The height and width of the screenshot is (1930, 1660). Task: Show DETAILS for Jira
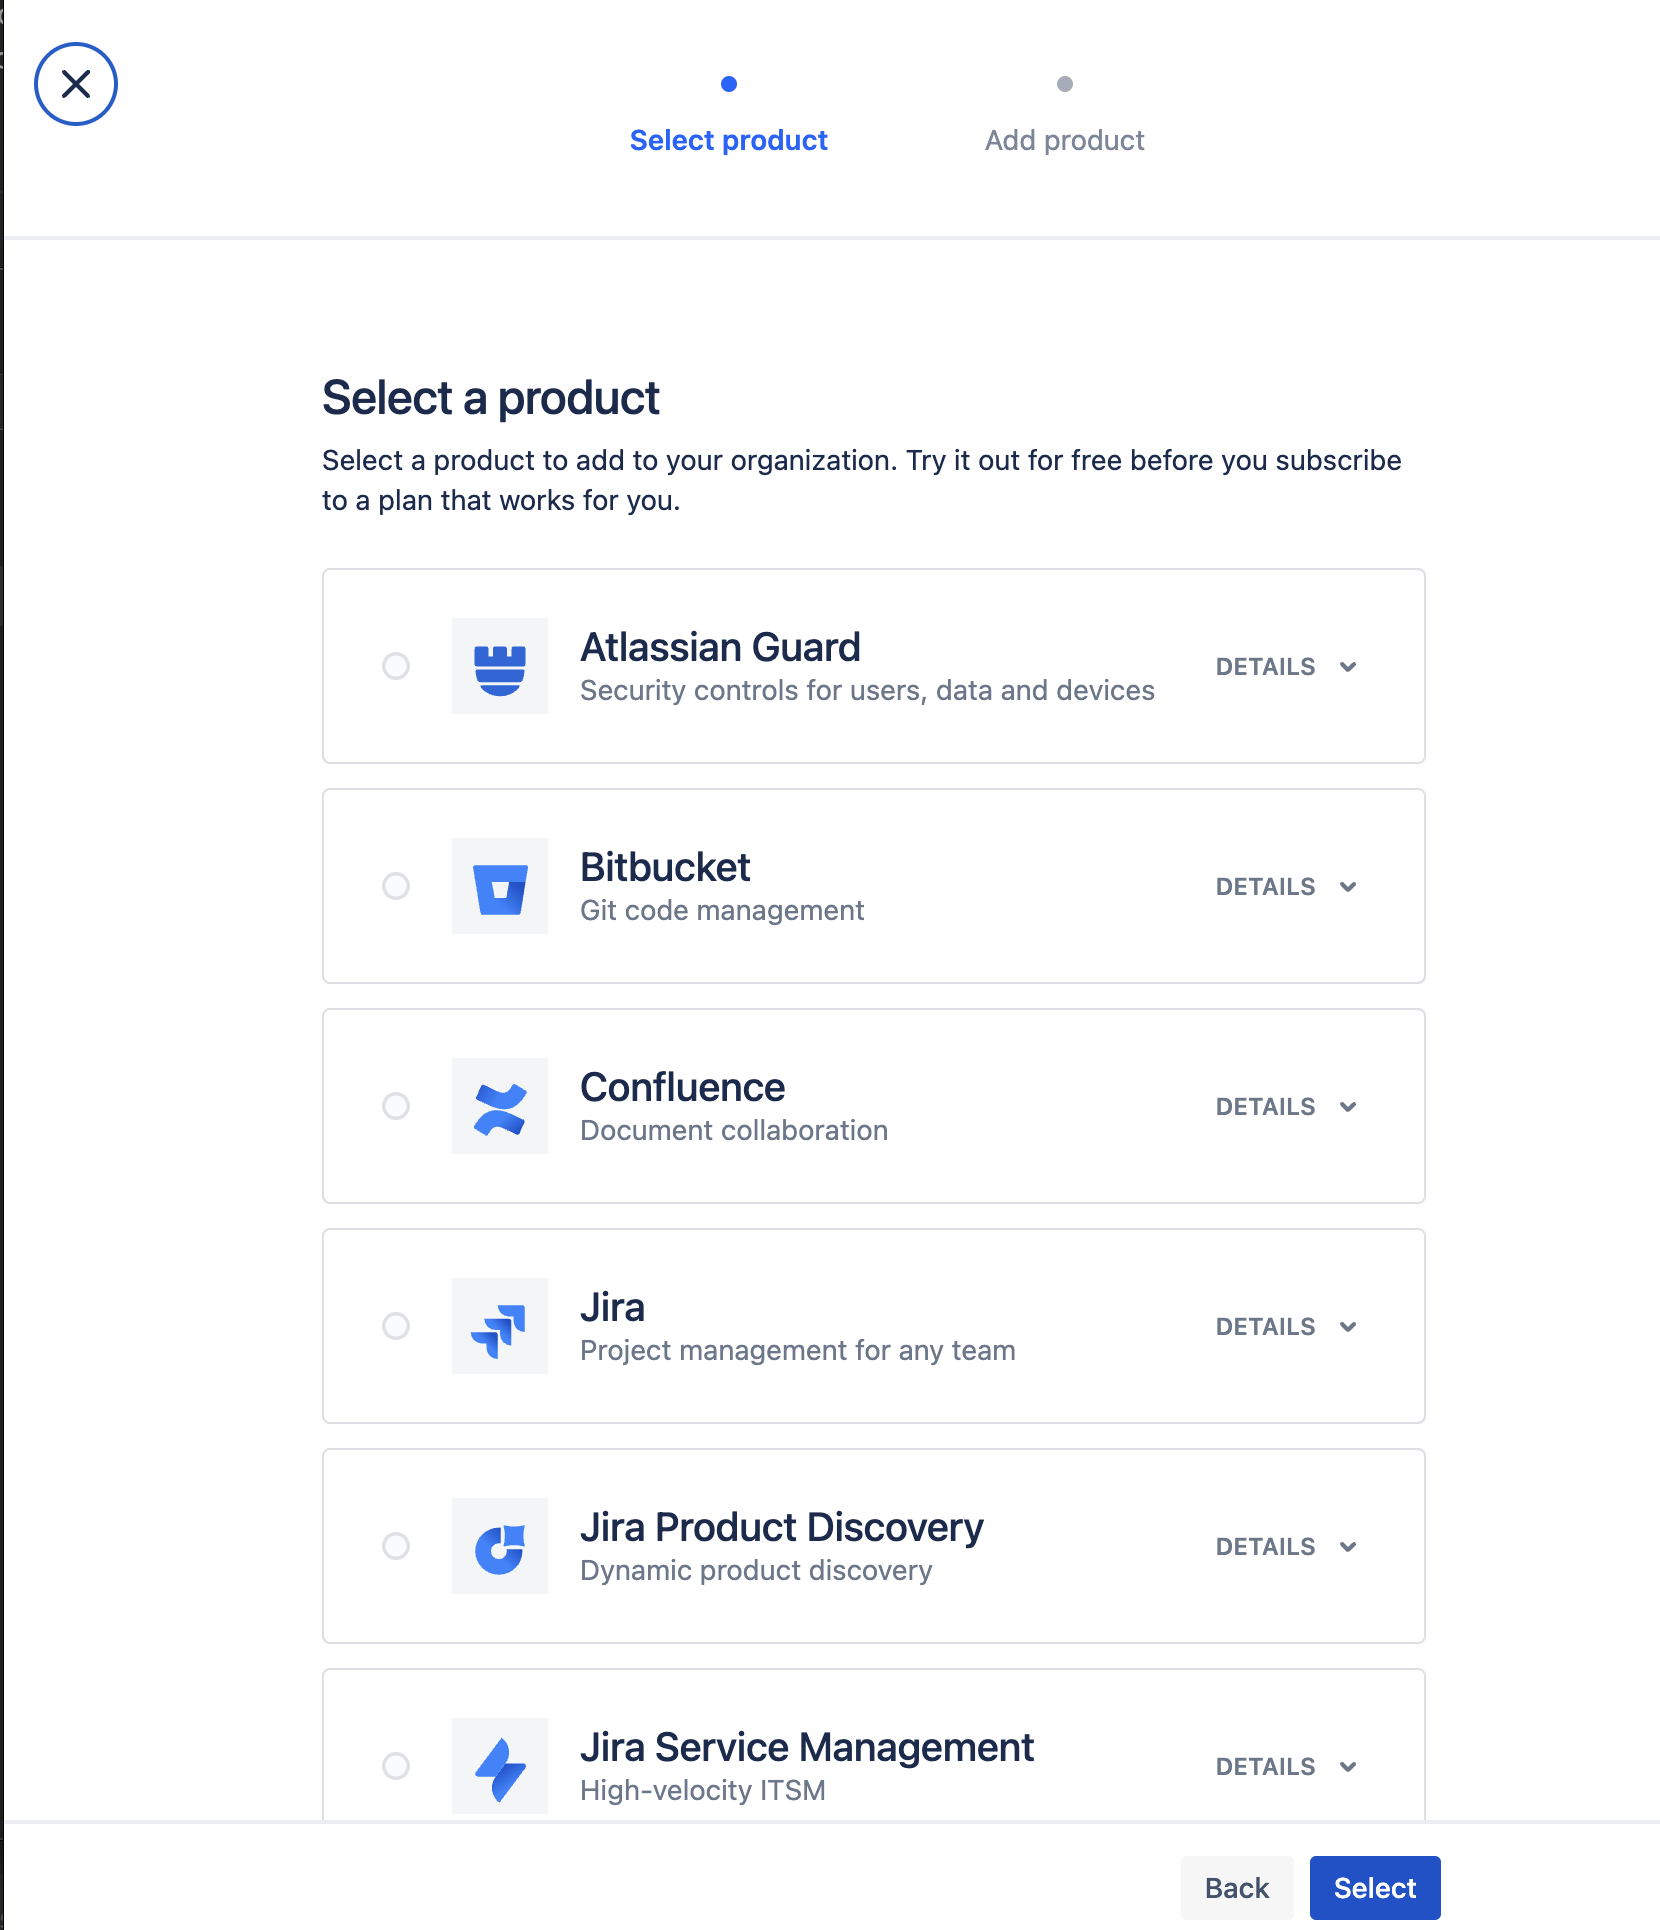(1286, 1327)
